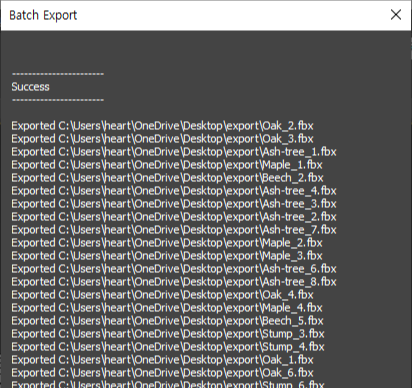Select the Success status line
Image resolution: width=412 pixels, height=388 pixels.
[30, 87]
